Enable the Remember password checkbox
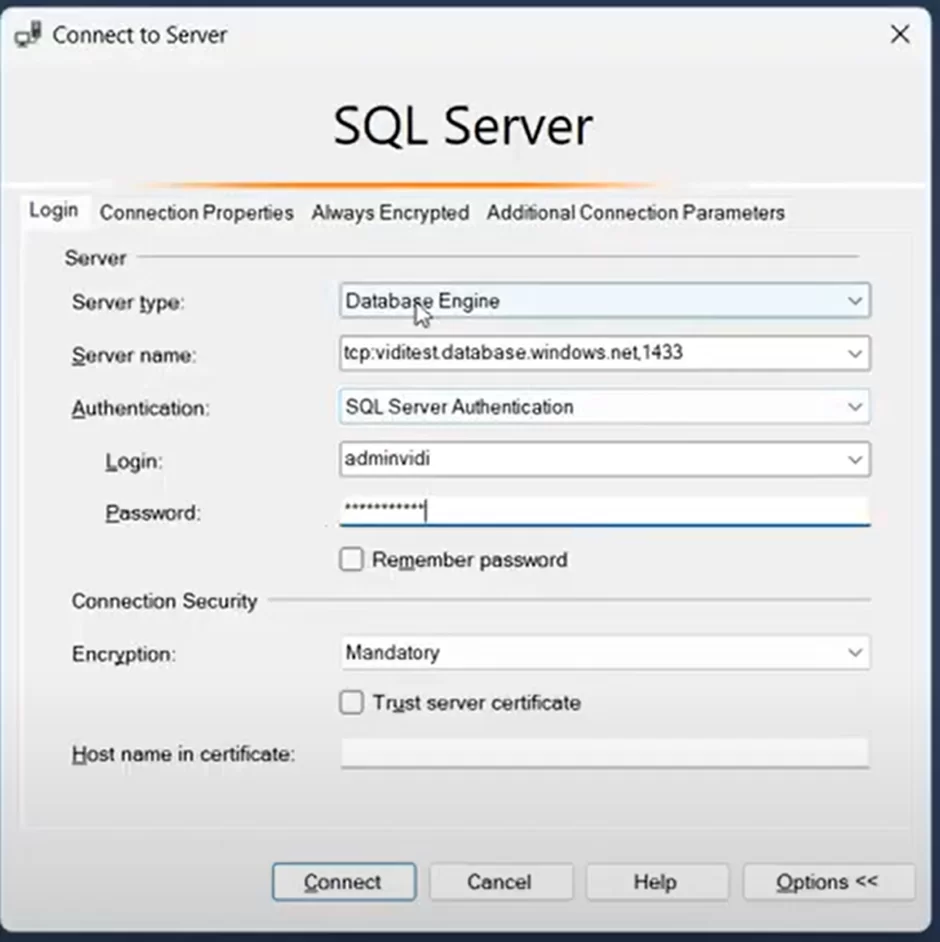This screenshot has height=942, width=940. (x=351, y=559)
